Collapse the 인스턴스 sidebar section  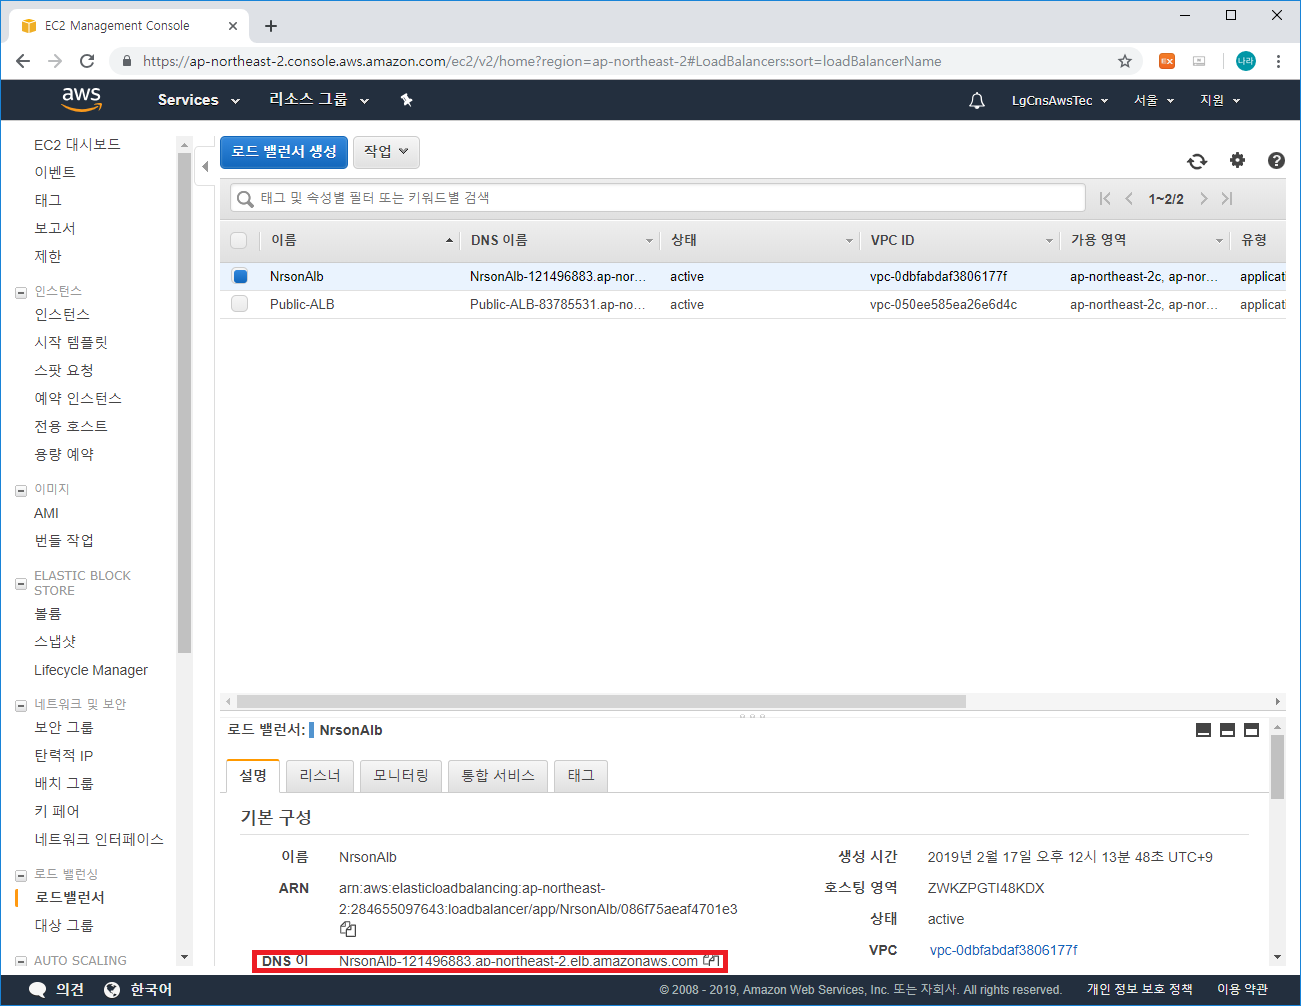pyautogui.click(x=21, y=292)
